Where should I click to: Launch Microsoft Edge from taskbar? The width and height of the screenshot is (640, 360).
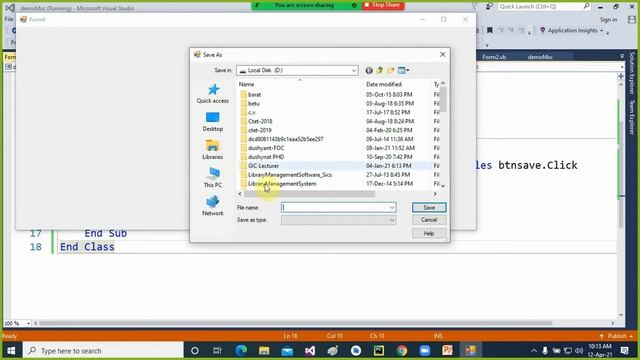tap(241, 351)
